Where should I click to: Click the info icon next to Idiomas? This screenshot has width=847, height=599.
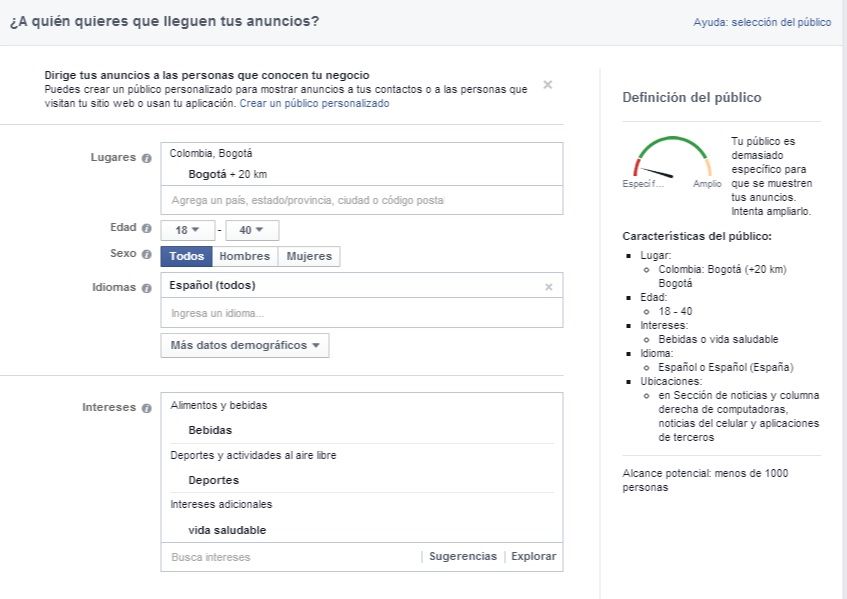[x=147, y=288]
